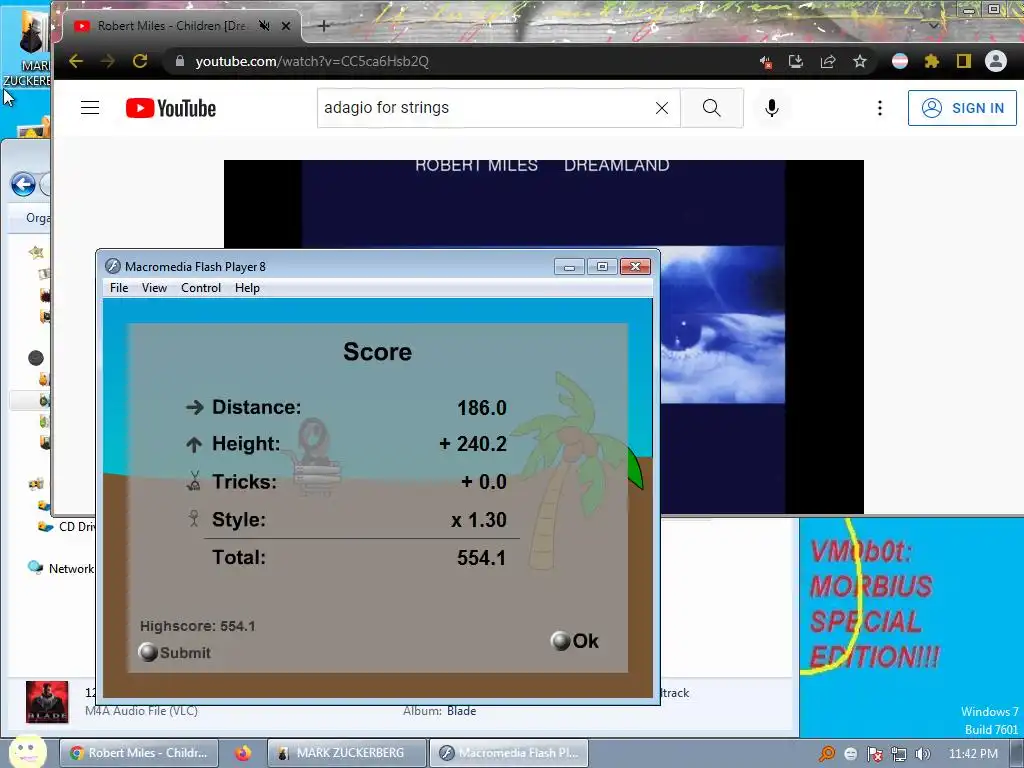This screenshot has width=1024, height=768.
Task: Click the smiley face tray icon
Action: click(x=850, y=754)
